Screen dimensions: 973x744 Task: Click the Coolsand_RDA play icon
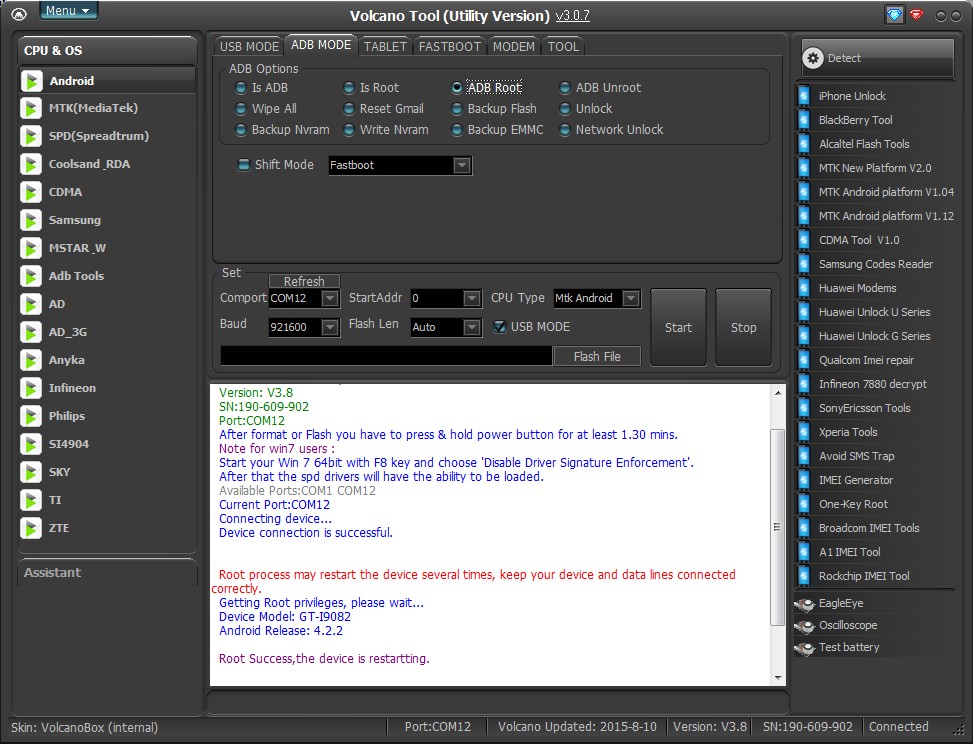point(31,164)
